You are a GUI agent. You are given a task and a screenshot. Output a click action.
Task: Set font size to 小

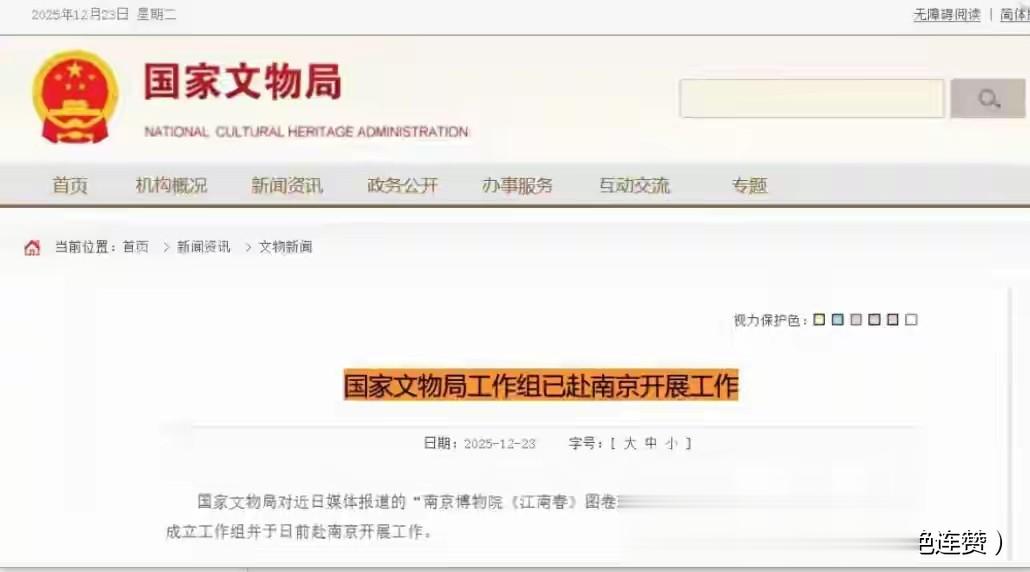(x=671, y=443)
